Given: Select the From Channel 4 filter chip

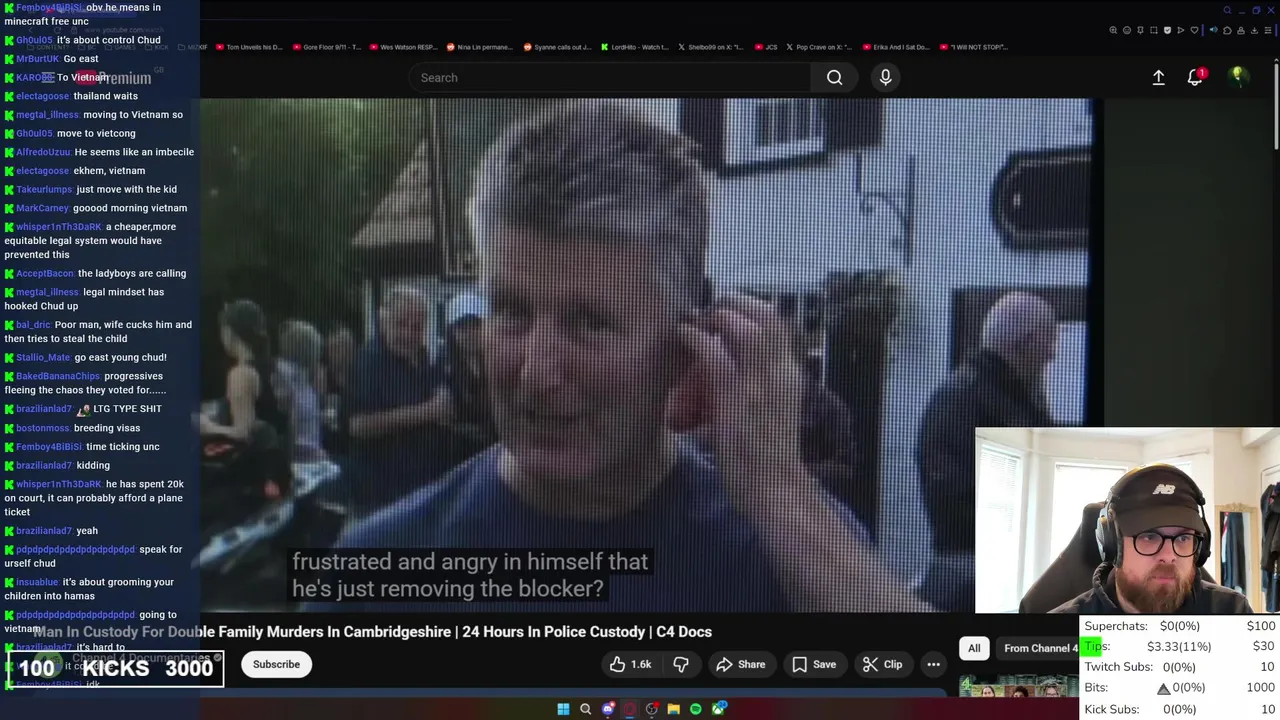Looking at the screenshot, I should tap(1040, 648).
